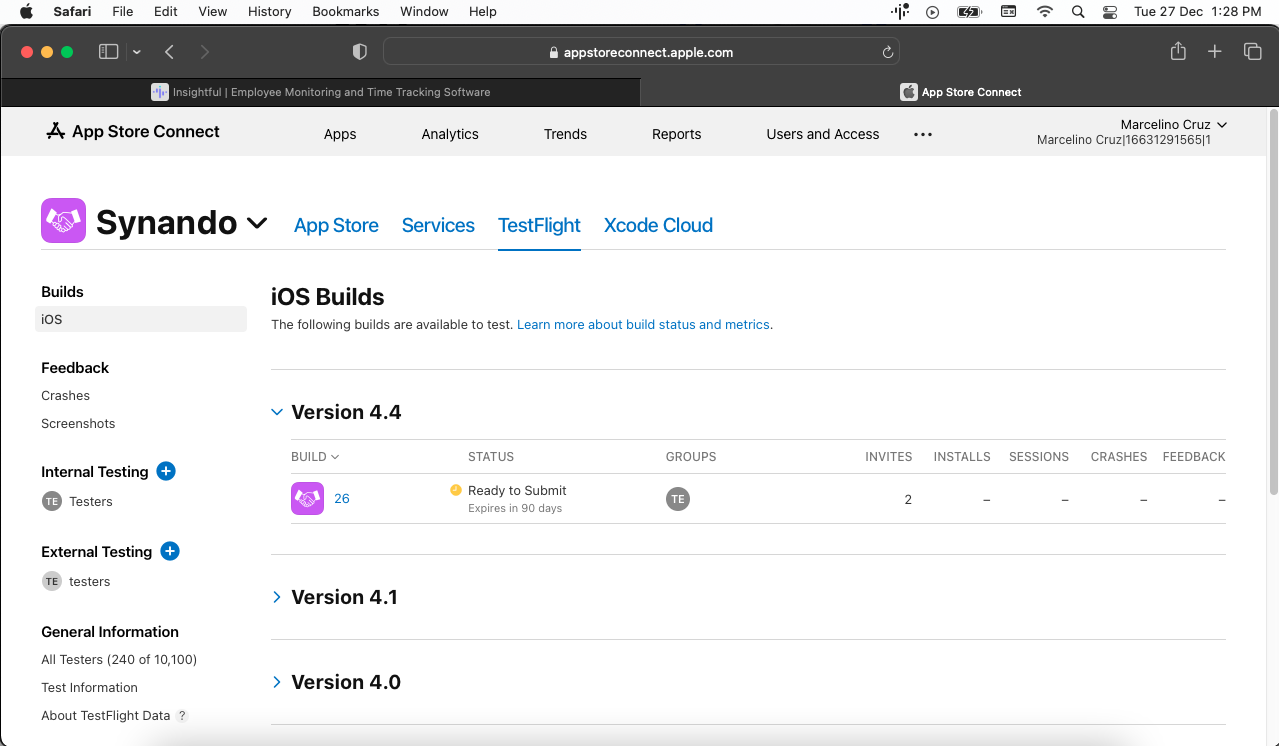
Task: Open build number 26 link
Action: pos(342,499)
